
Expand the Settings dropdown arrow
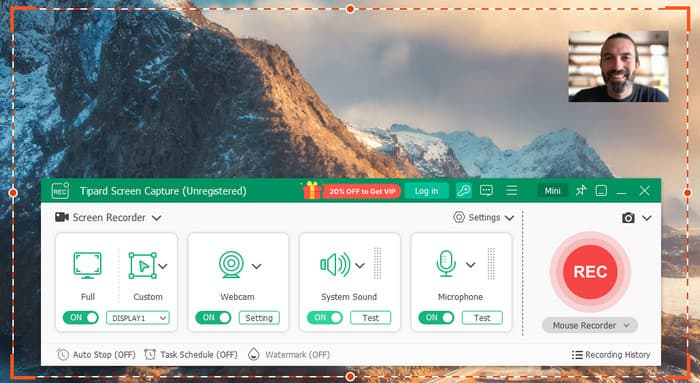(509, 218)
